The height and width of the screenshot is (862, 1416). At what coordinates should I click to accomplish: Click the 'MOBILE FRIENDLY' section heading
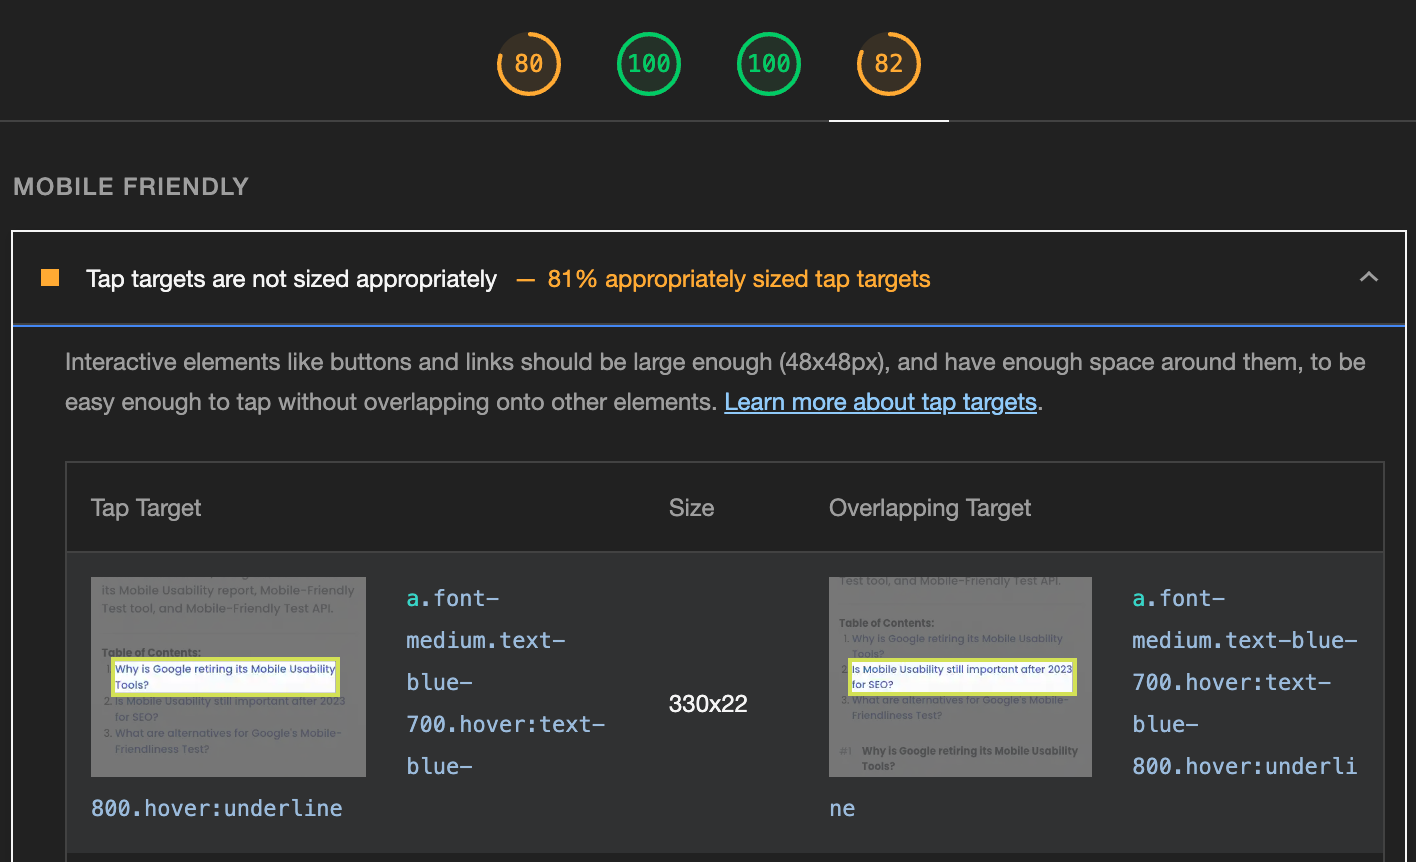[x=131, y=187]
